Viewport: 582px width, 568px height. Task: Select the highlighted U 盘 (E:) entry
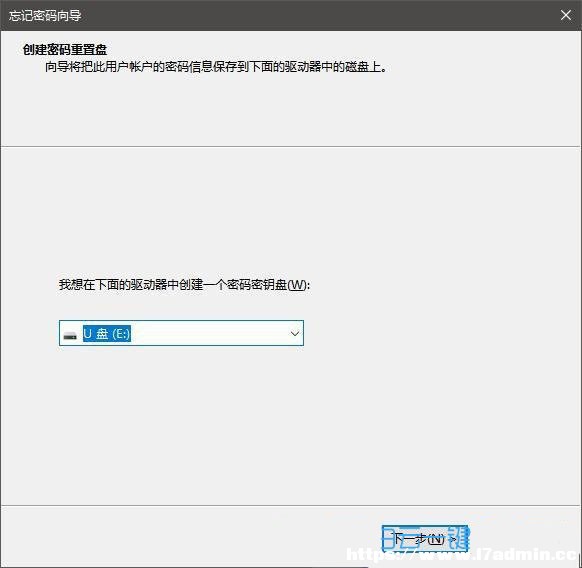tap(107, 333)
